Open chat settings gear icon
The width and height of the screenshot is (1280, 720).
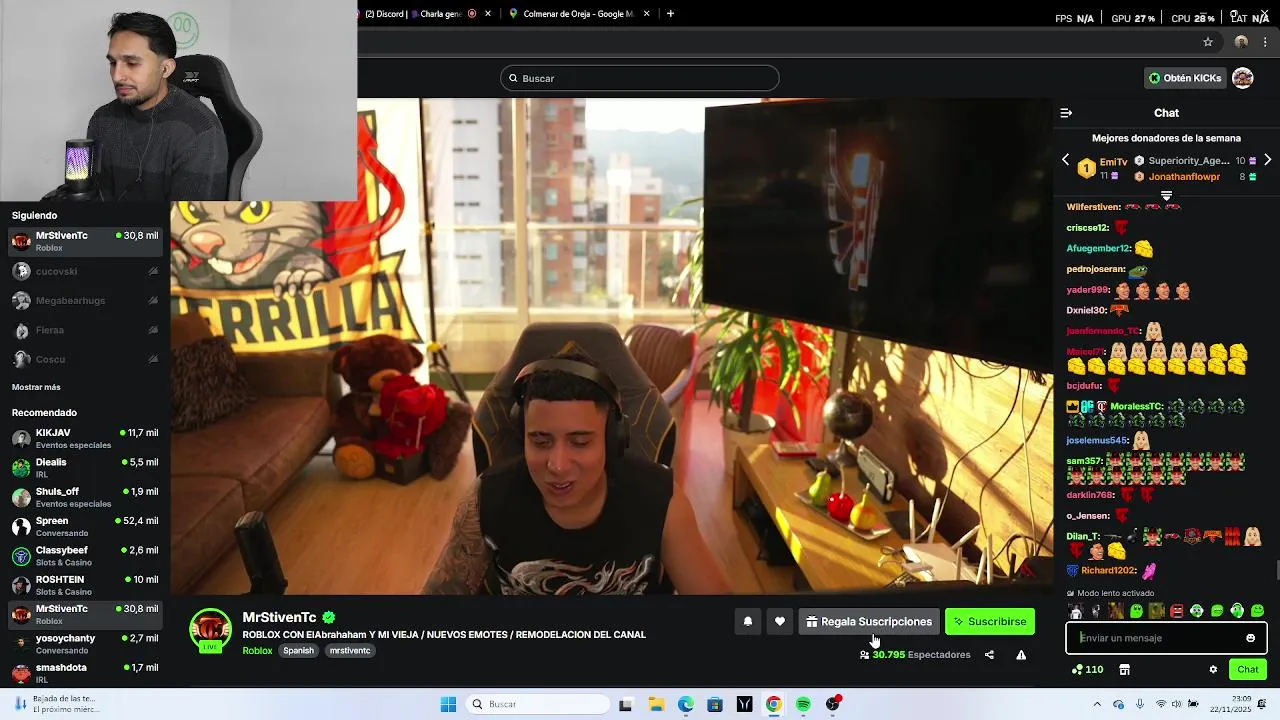1213,670
